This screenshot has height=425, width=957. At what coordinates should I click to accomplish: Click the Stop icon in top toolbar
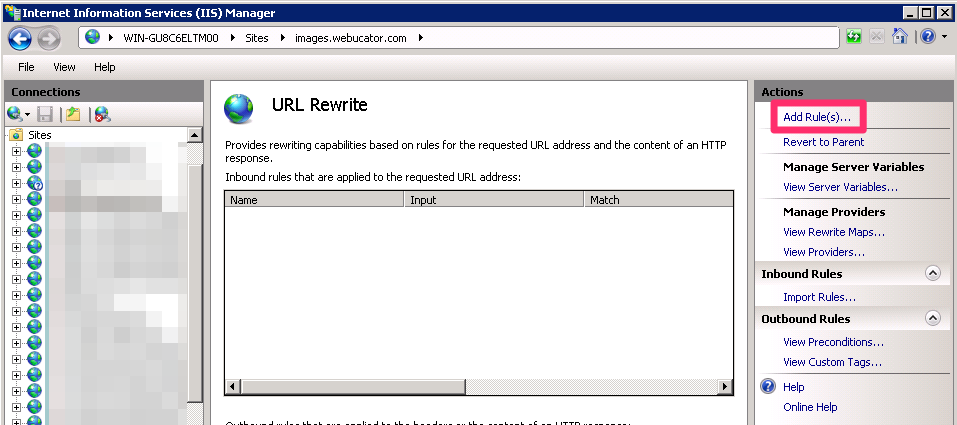point(876,37)
